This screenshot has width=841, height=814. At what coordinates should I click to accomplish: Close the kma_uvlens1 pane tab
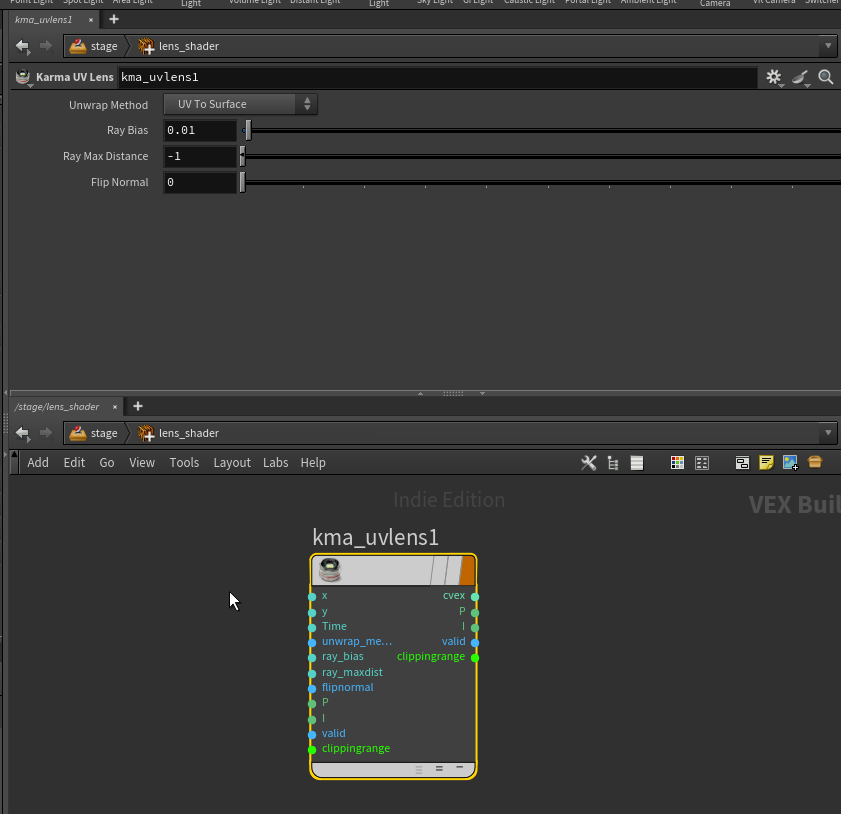tap(91, 20)
